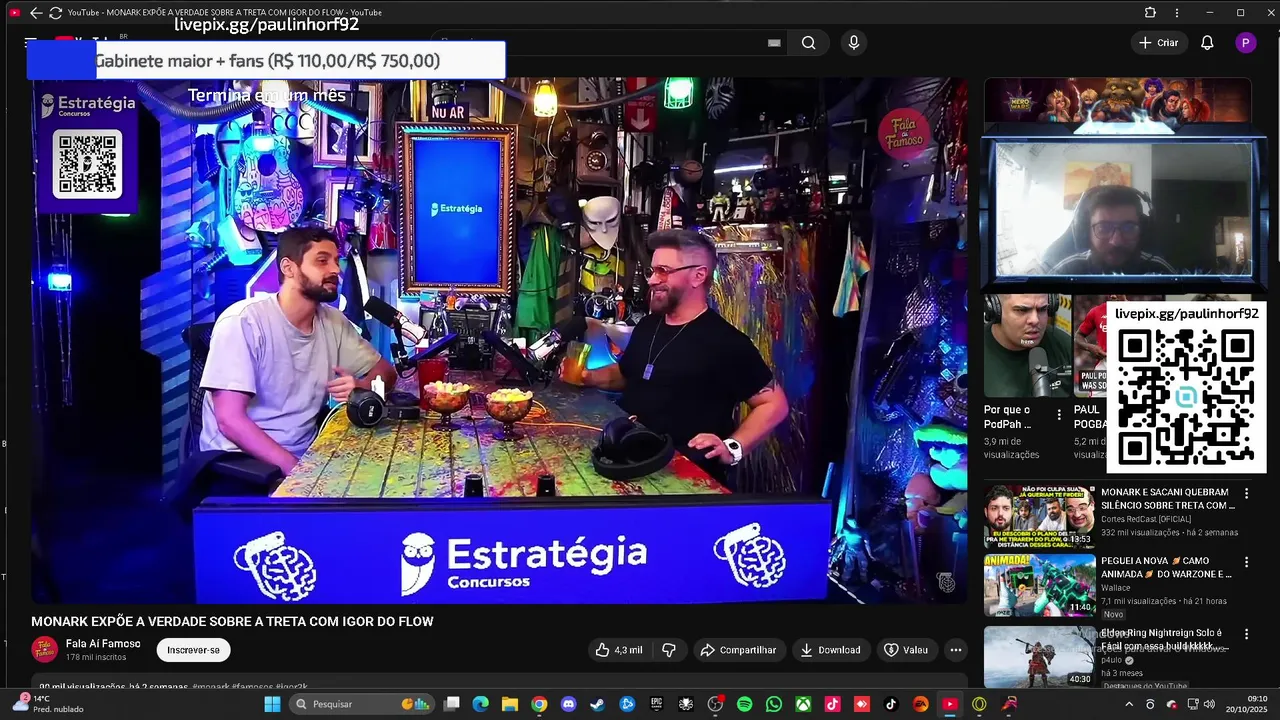Open options for CAMO ANIMADA WARZONE video
The width and height of the screenshot is (1280, 720).
[x=1246, y=563]
